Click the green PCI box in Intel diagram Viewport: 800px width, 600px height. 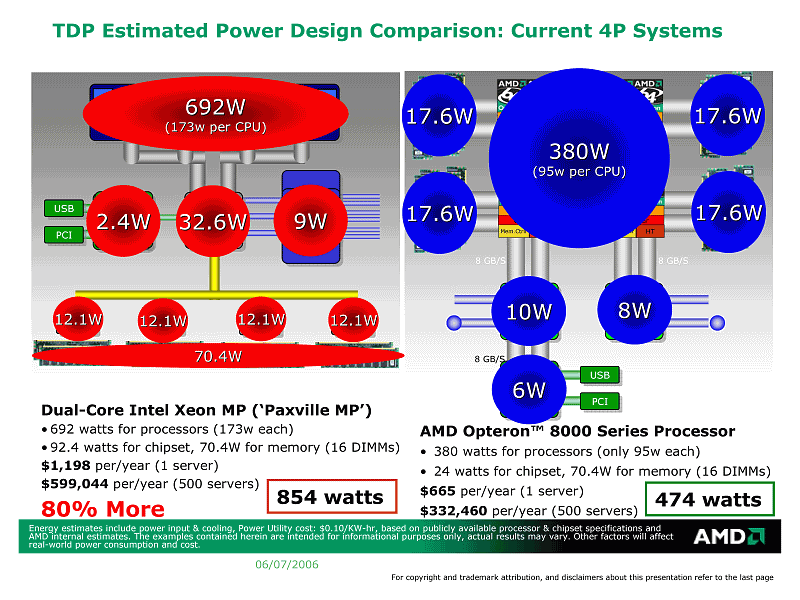point(64,235)
